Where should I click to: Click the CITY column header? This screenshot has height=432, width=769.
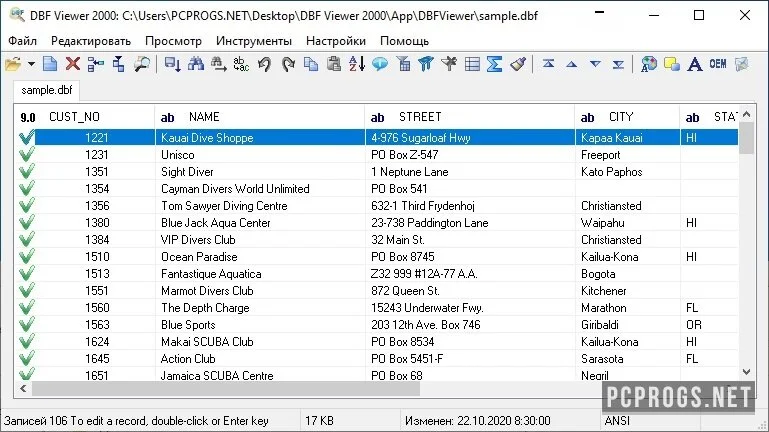[x=627, y=117]
